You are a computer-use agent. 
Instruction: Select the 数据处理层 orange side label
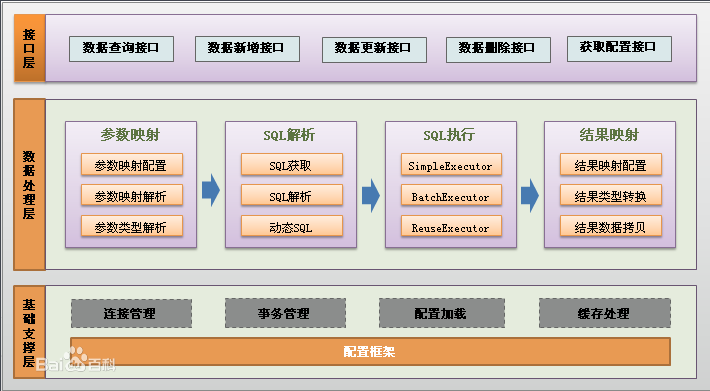click(x=29, y=184)
